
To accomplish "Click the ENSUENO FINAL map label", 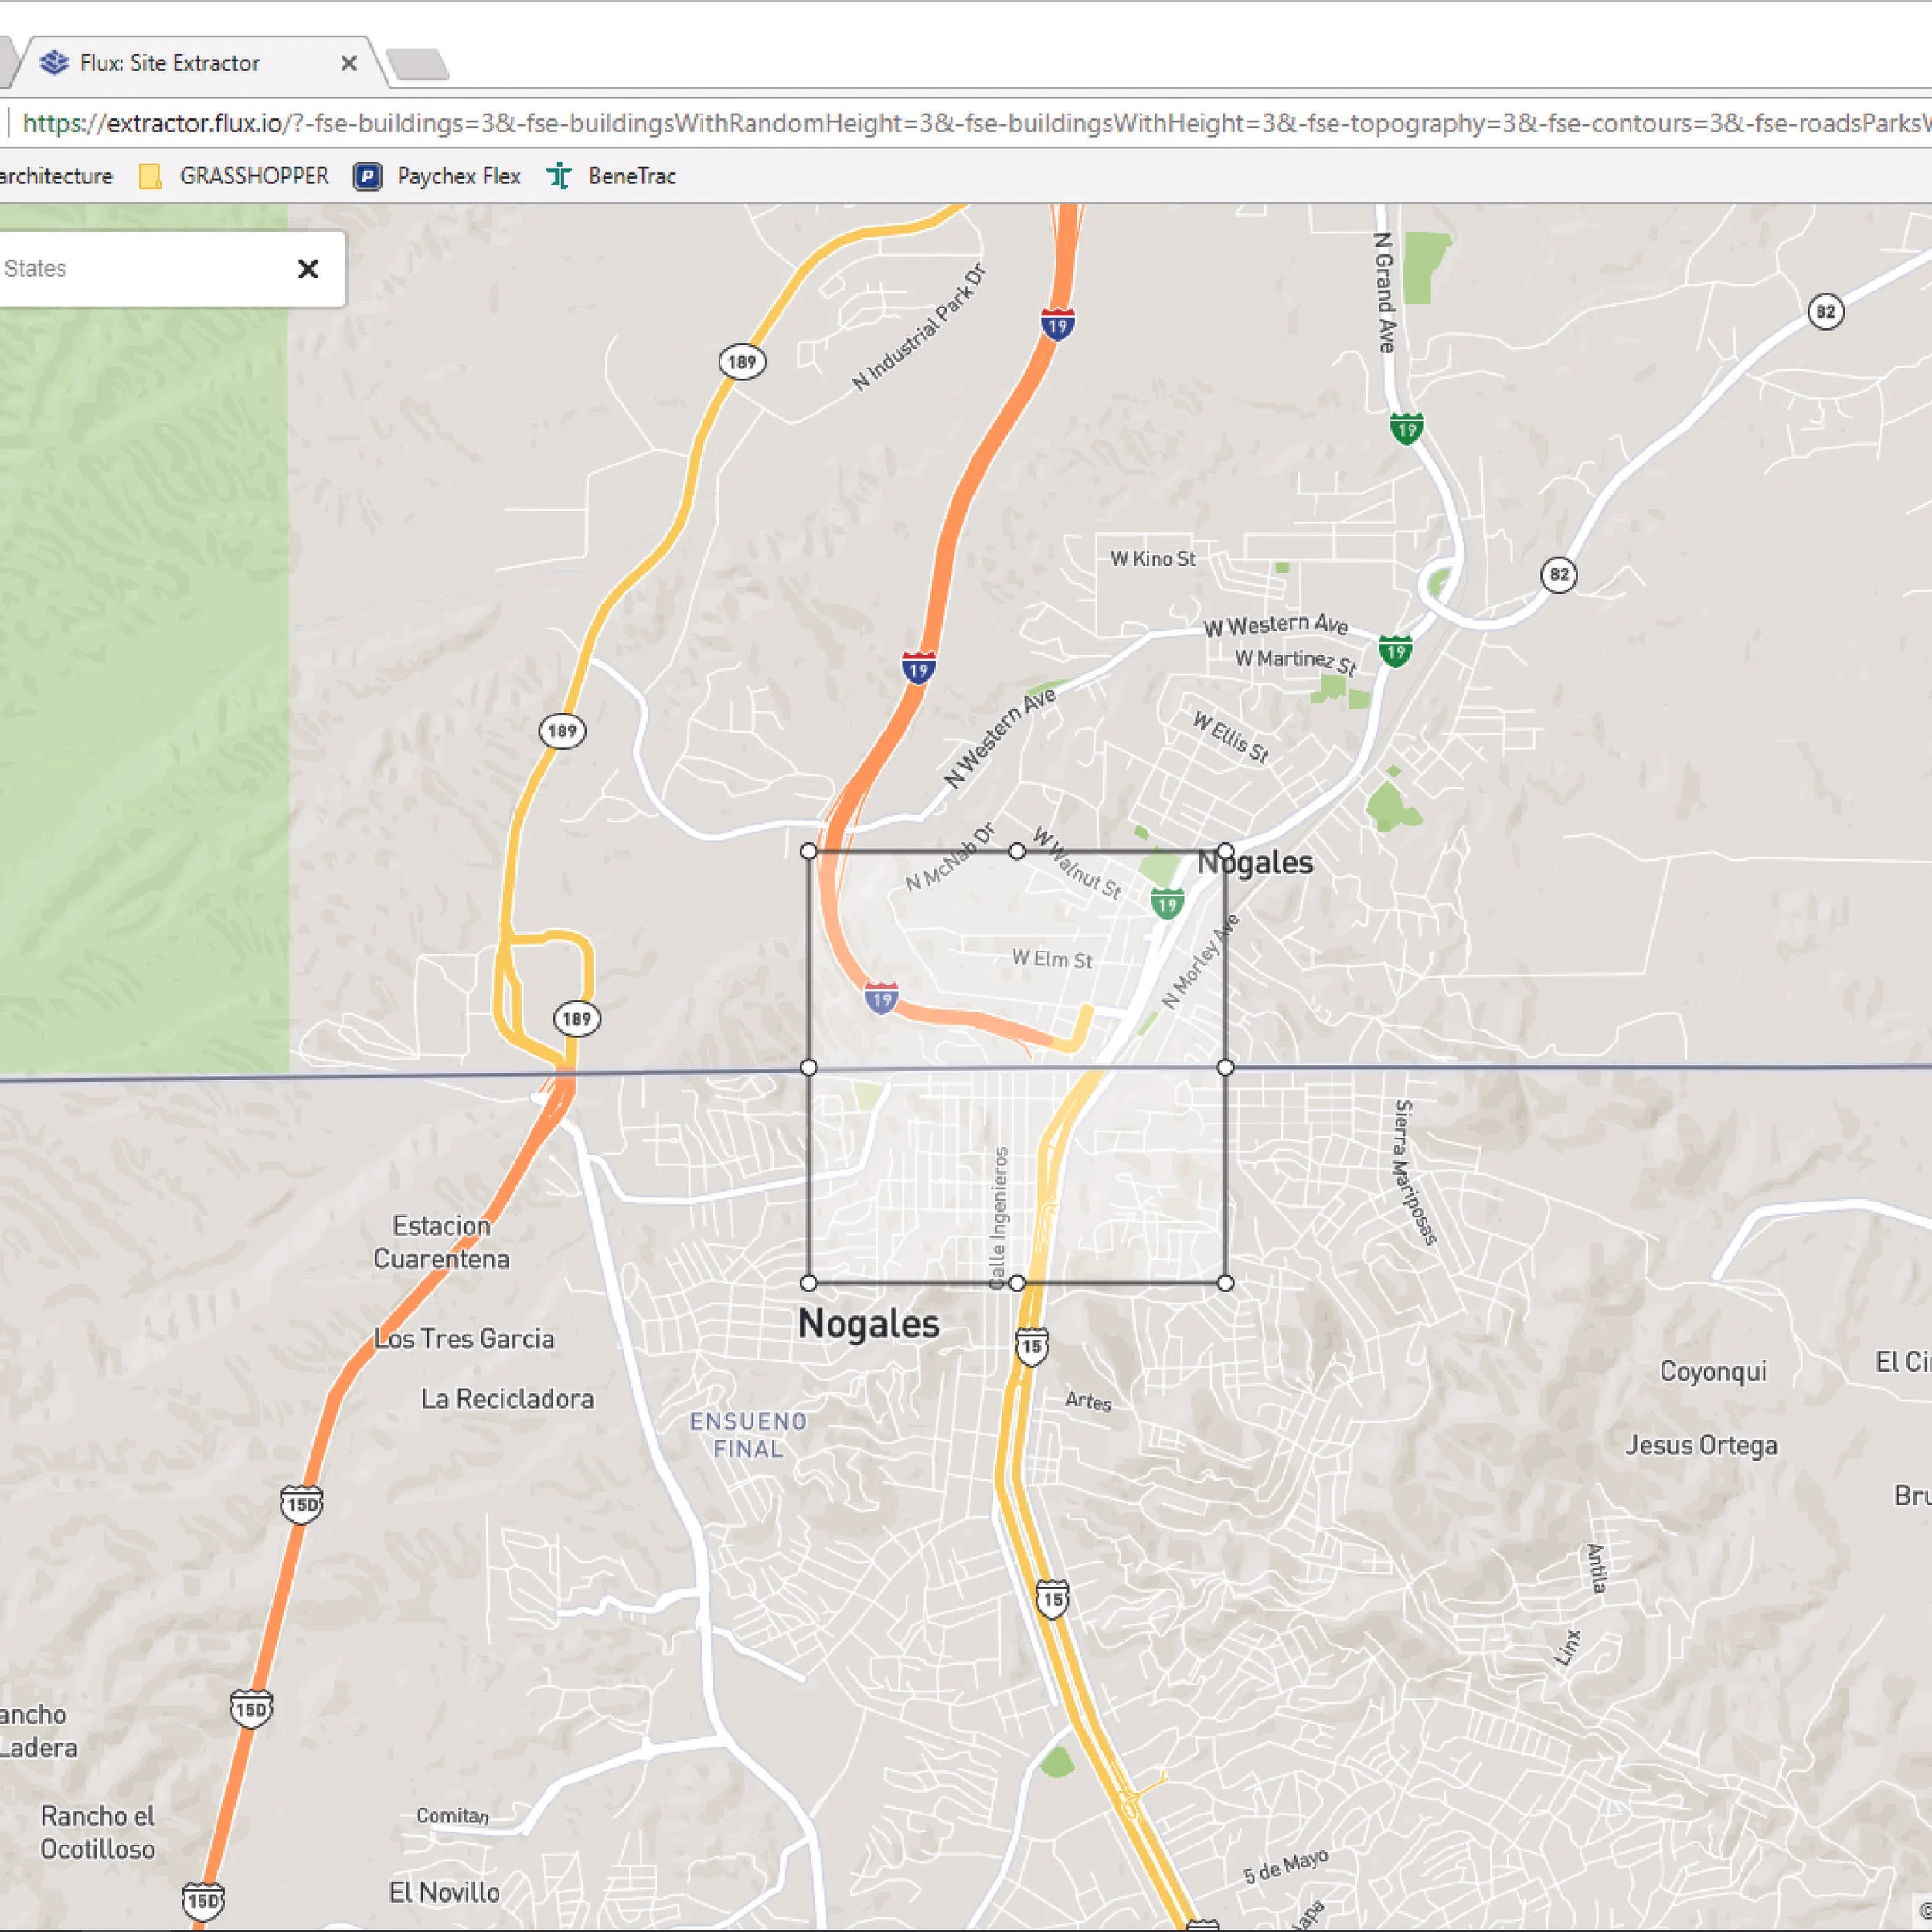I will [x=748, y=1435].
